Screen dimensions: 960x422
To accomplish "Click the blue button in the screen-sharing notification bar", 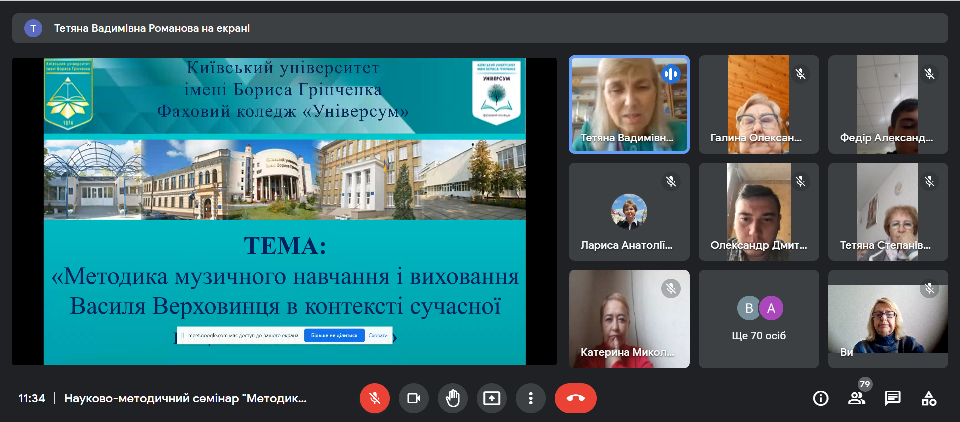I will (x=334, y=336).
